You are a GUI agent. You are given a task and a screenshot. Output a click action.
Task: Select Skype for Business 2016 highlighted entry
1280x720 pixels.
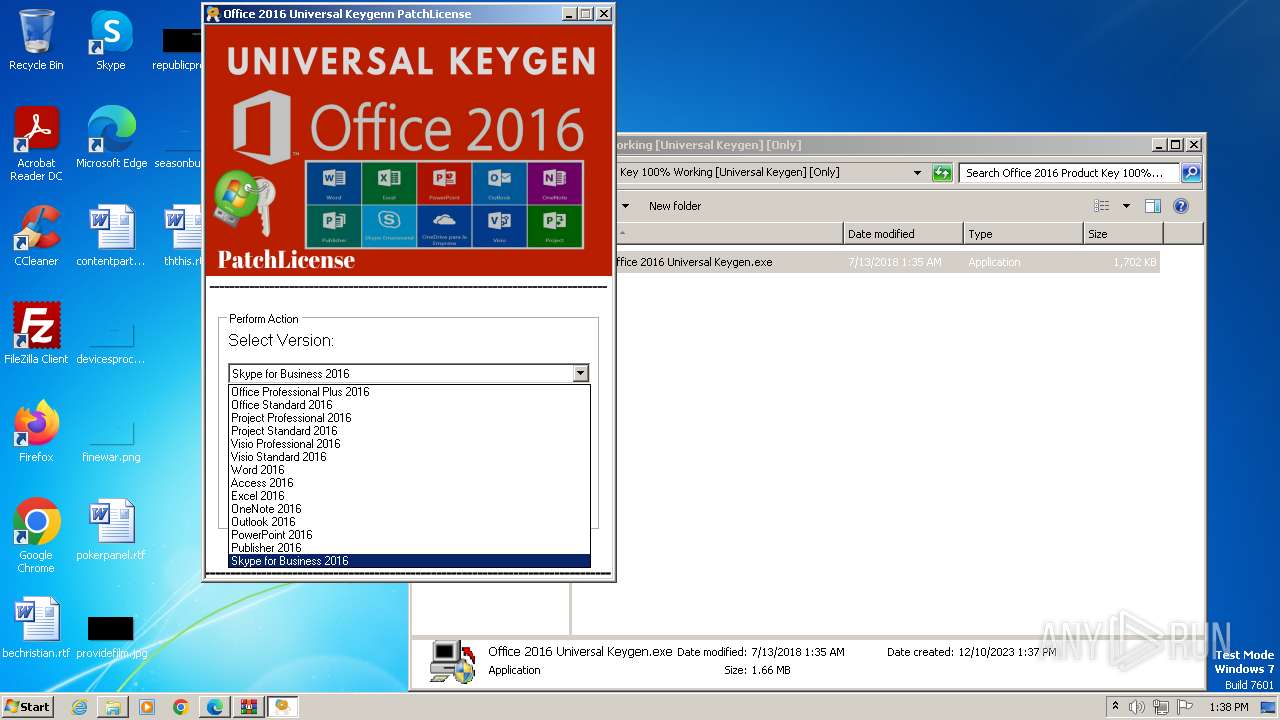click(x=409, y=561)
